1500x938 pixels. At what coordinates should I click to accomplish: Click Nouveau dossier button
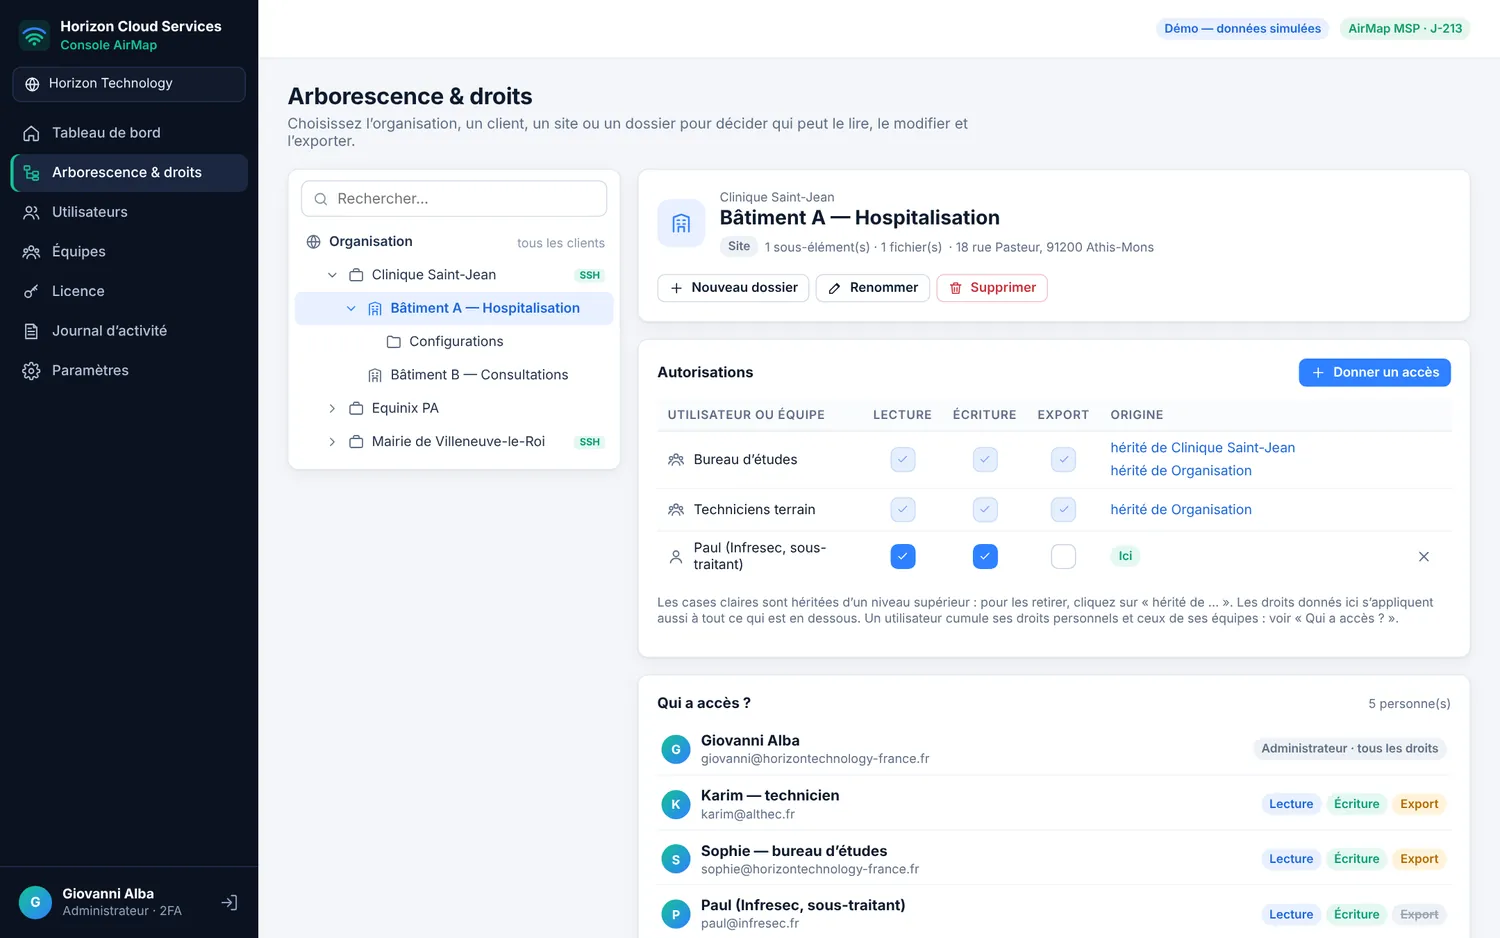tap(733, 288)
